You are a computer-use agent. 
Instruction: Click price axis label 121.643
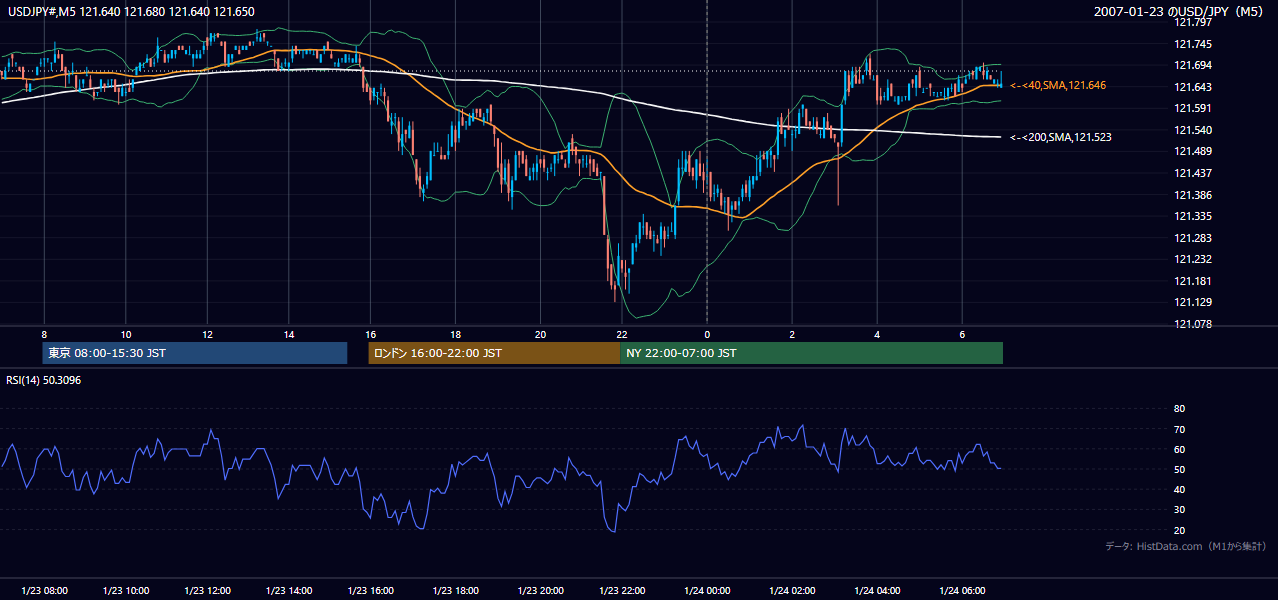[x=1192, y=87]
